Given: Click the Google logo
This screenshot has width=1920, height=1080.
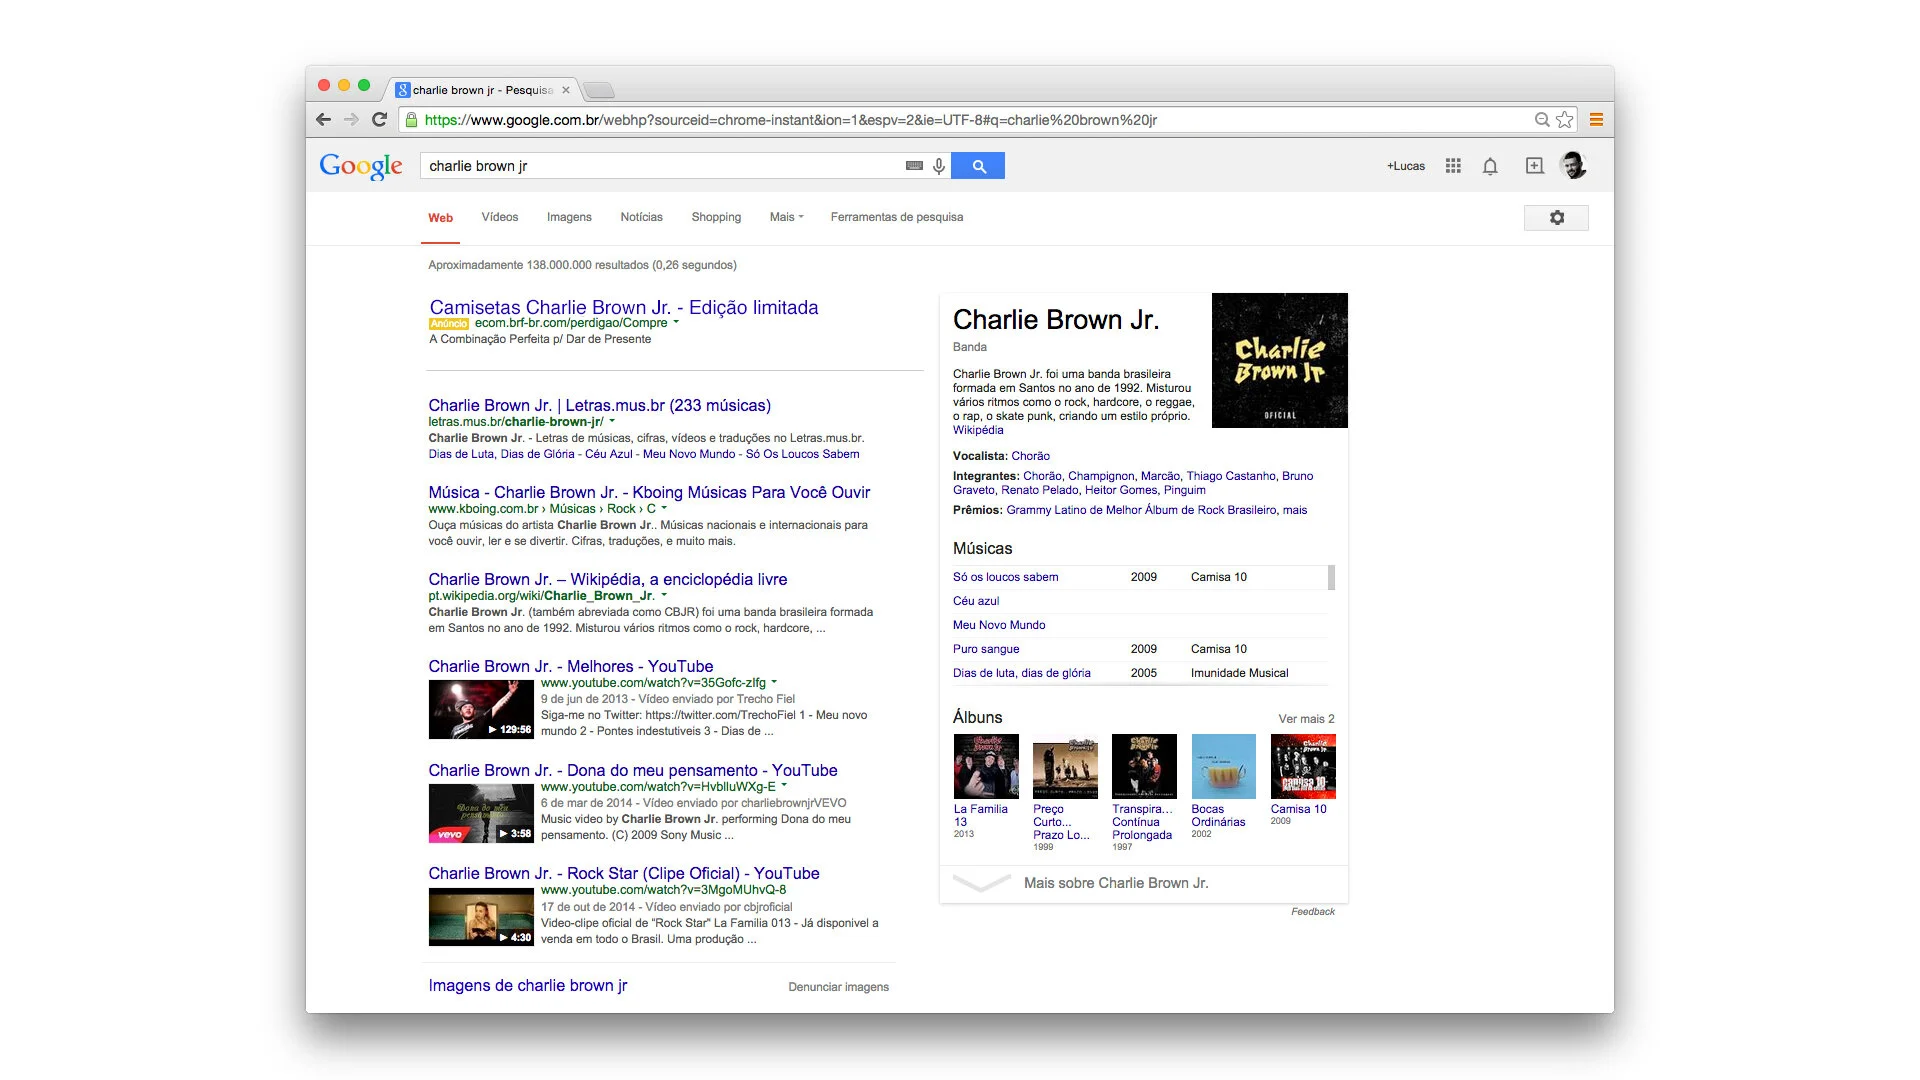Looking at the screenshot, I should point(361,166).
